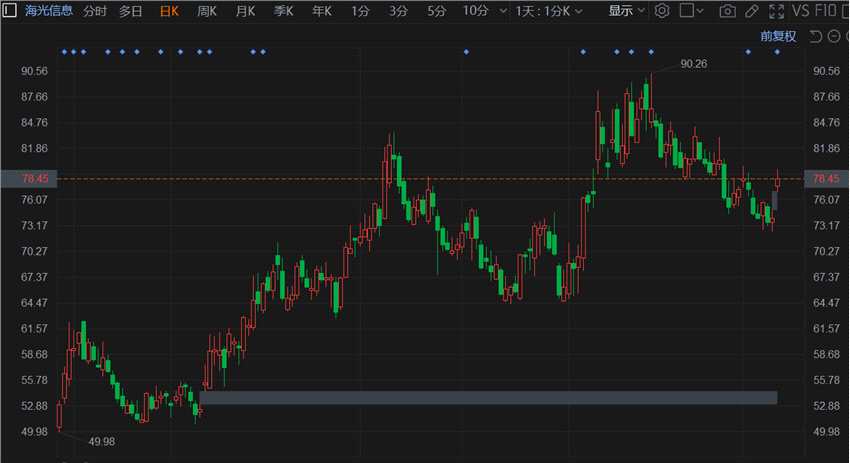
Task: Select the 月K monthly tab
Action: (245, 11)
